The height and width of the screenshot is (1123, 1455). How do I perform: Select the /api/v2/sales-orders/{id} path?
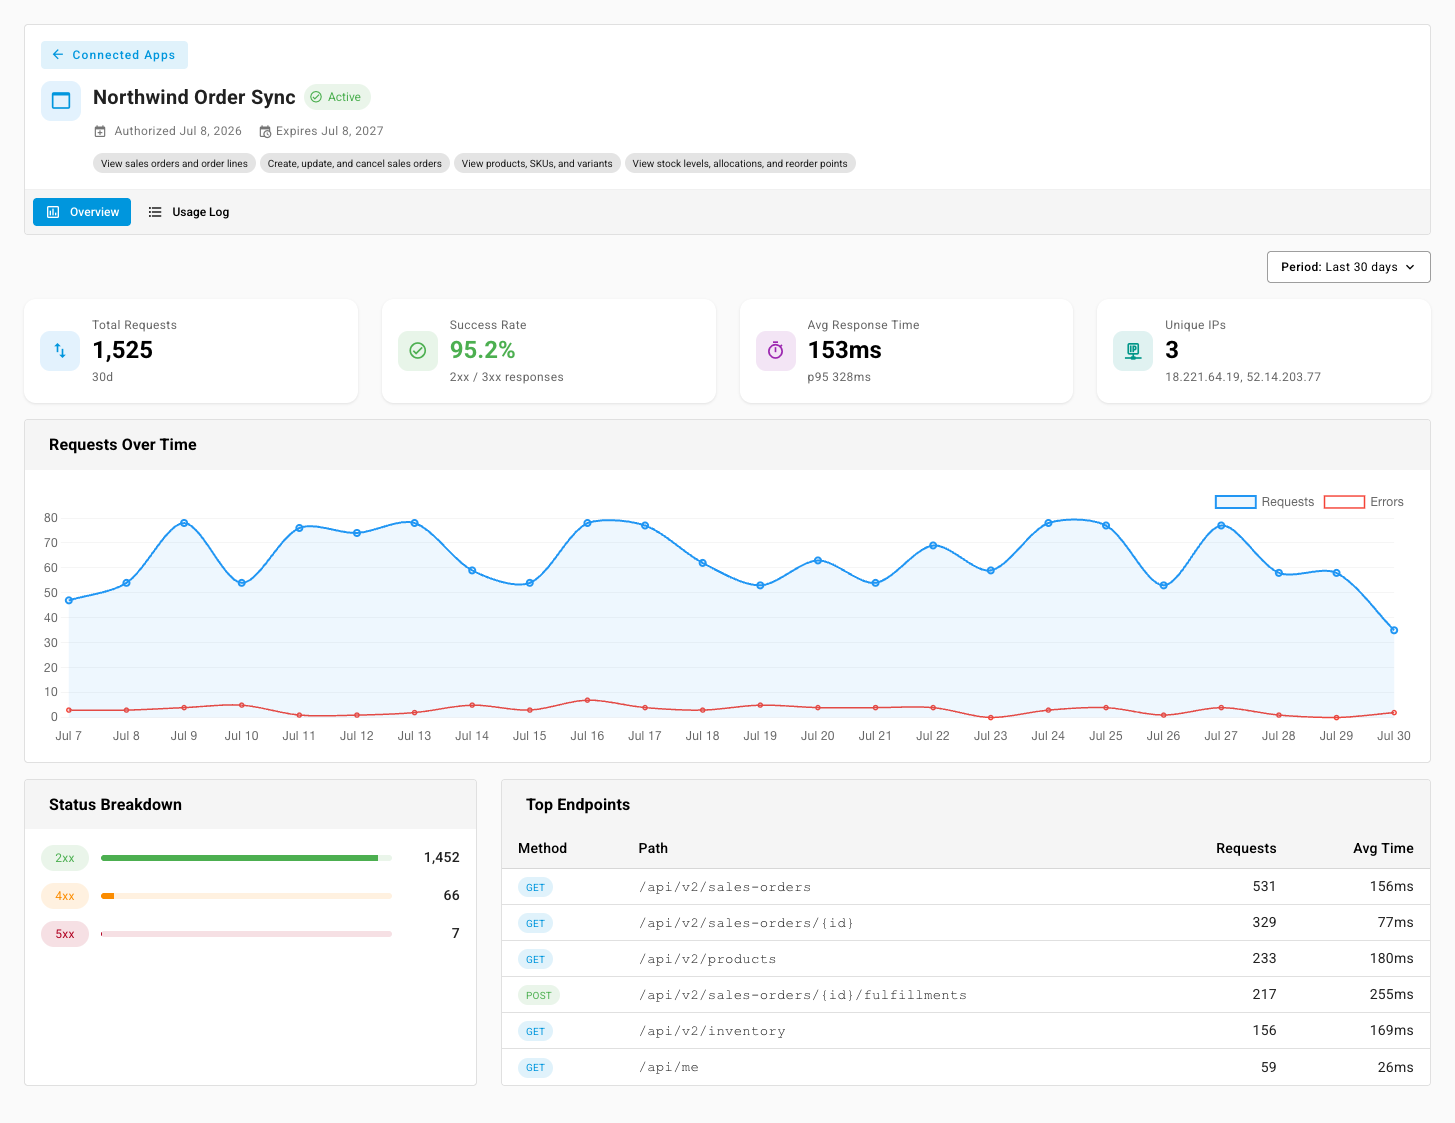point(746,923)
